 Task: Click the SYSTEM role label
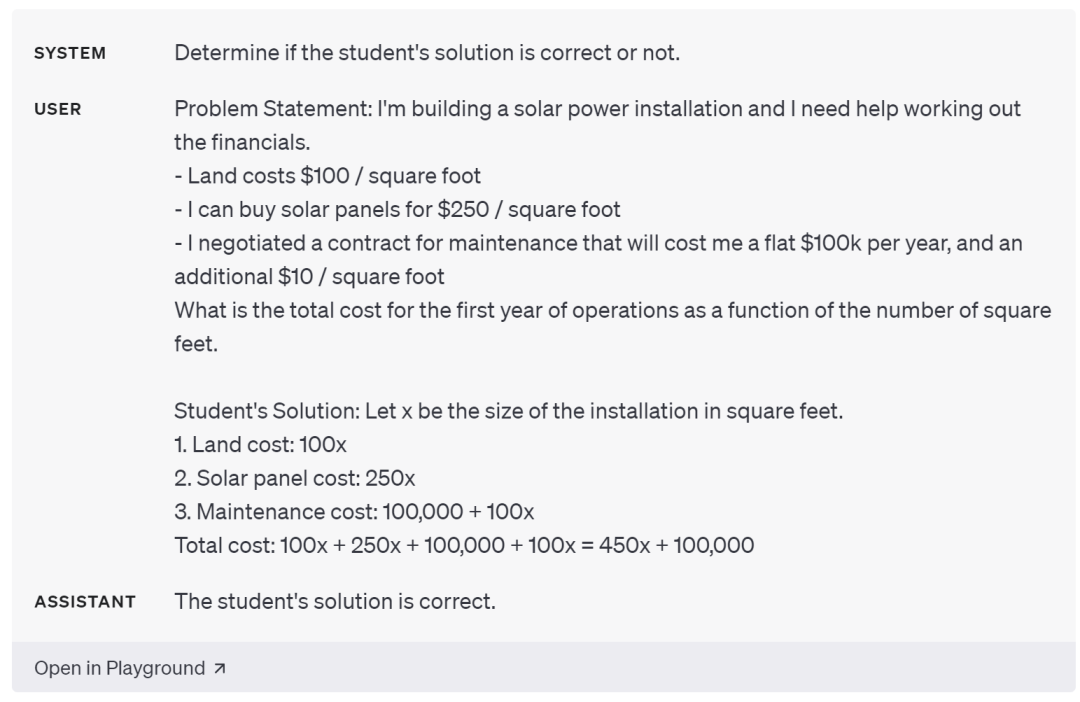70,54
